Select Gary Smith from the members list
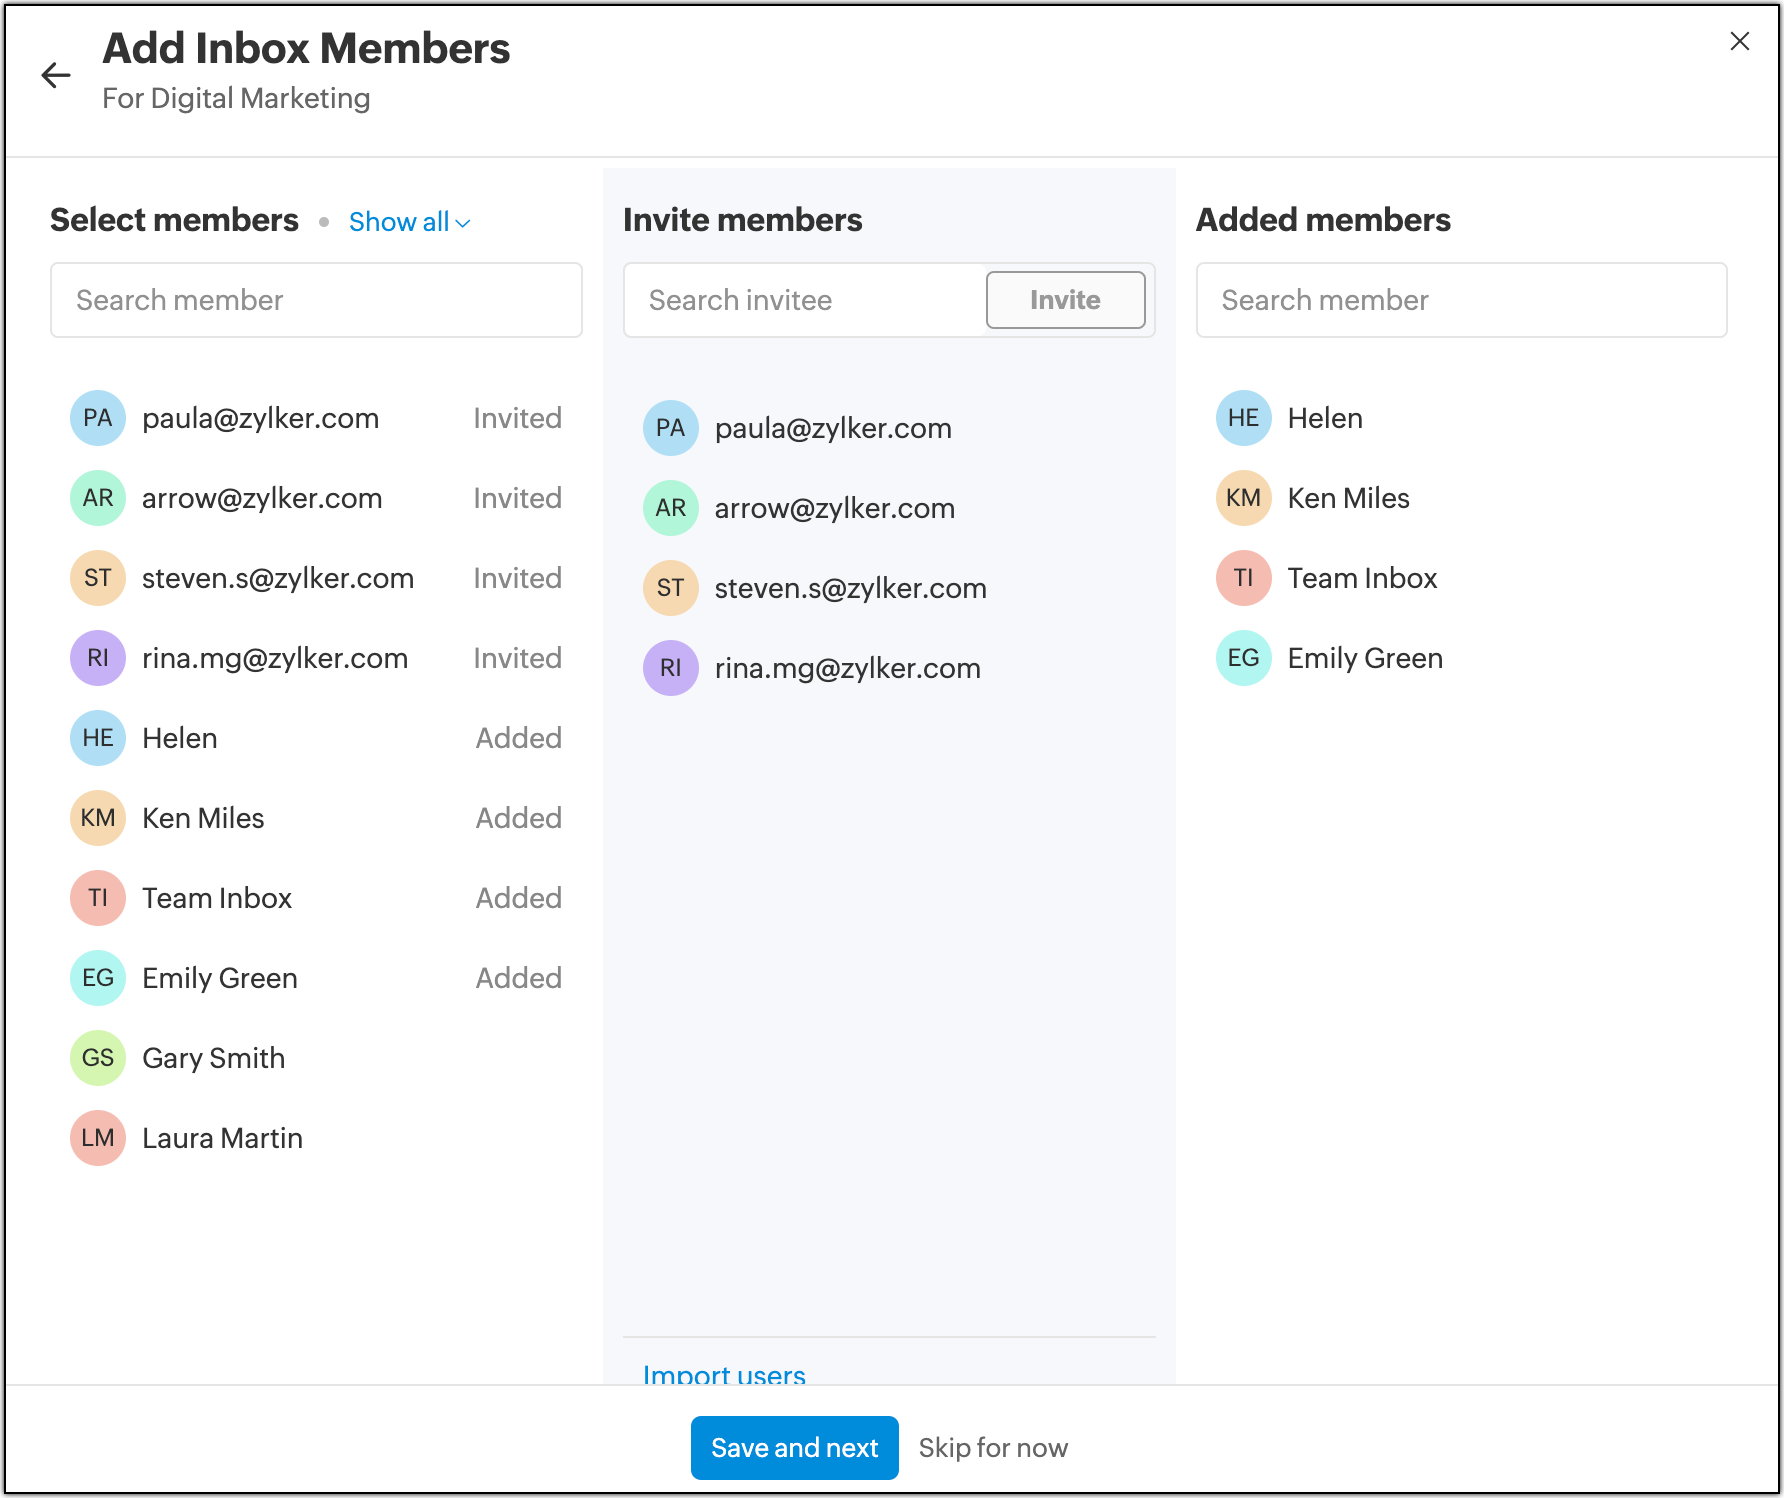 [214, 1058]
